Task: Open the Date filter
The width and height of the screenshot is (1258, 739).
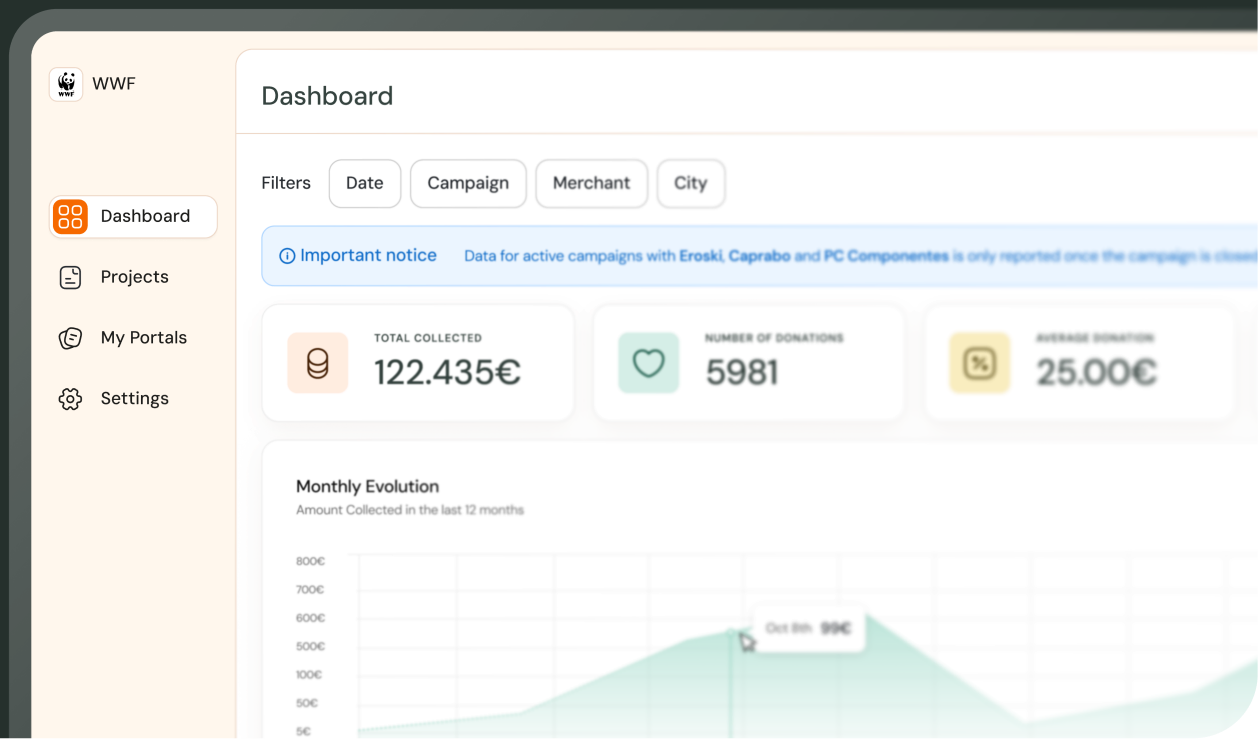Action: [x=365, y=184]
